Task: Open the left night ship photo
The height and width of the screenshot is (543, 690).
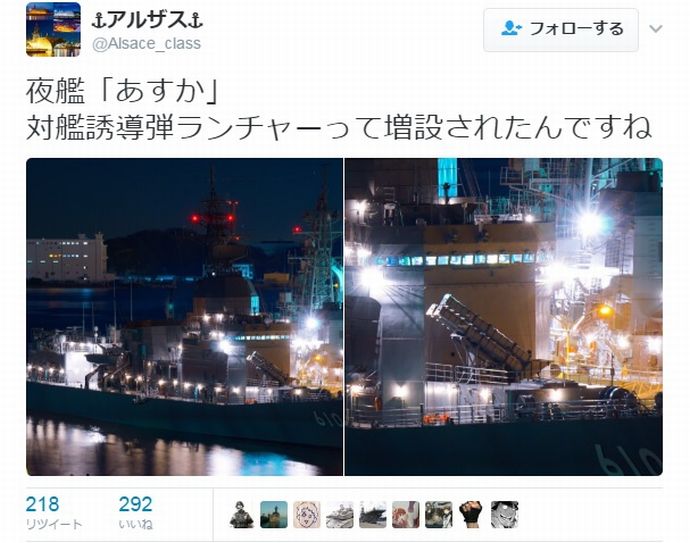Action: point(184,317)
